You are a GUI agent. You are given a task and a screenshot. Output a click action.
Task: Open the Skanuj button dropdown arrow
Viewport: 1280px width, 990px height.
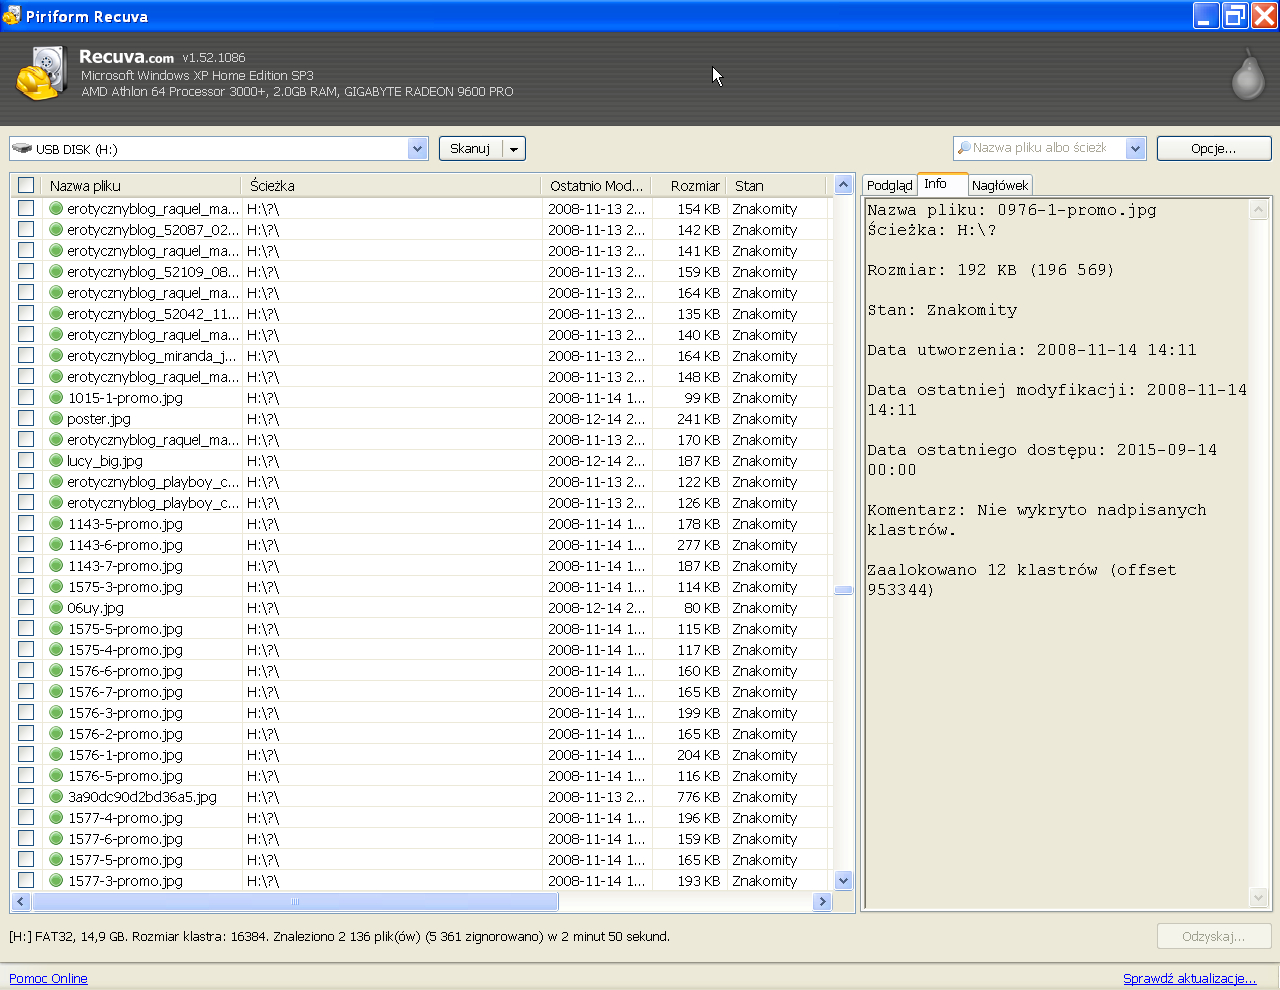coord(514,149)
